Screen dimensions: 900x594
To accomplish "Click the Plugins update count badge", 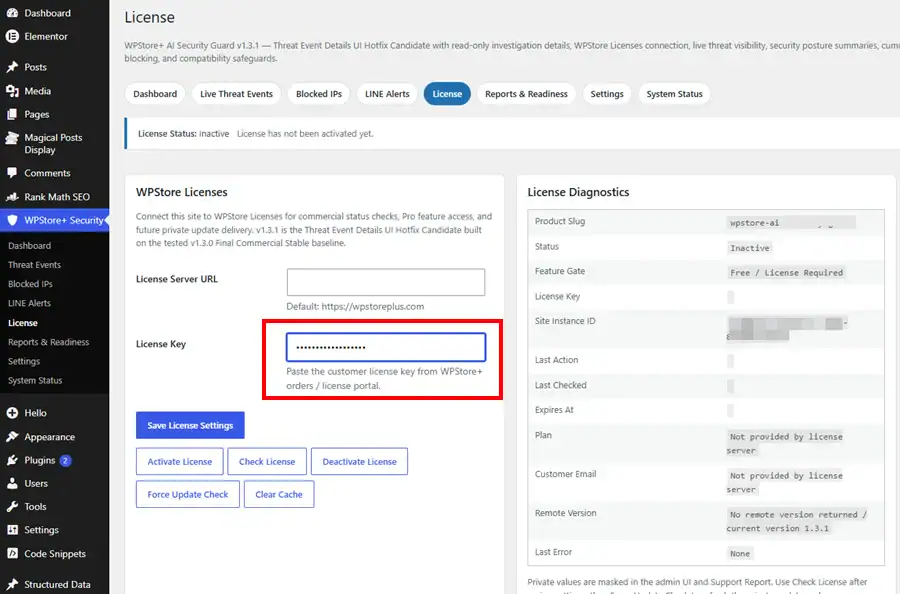I will (x=65, y=460).
